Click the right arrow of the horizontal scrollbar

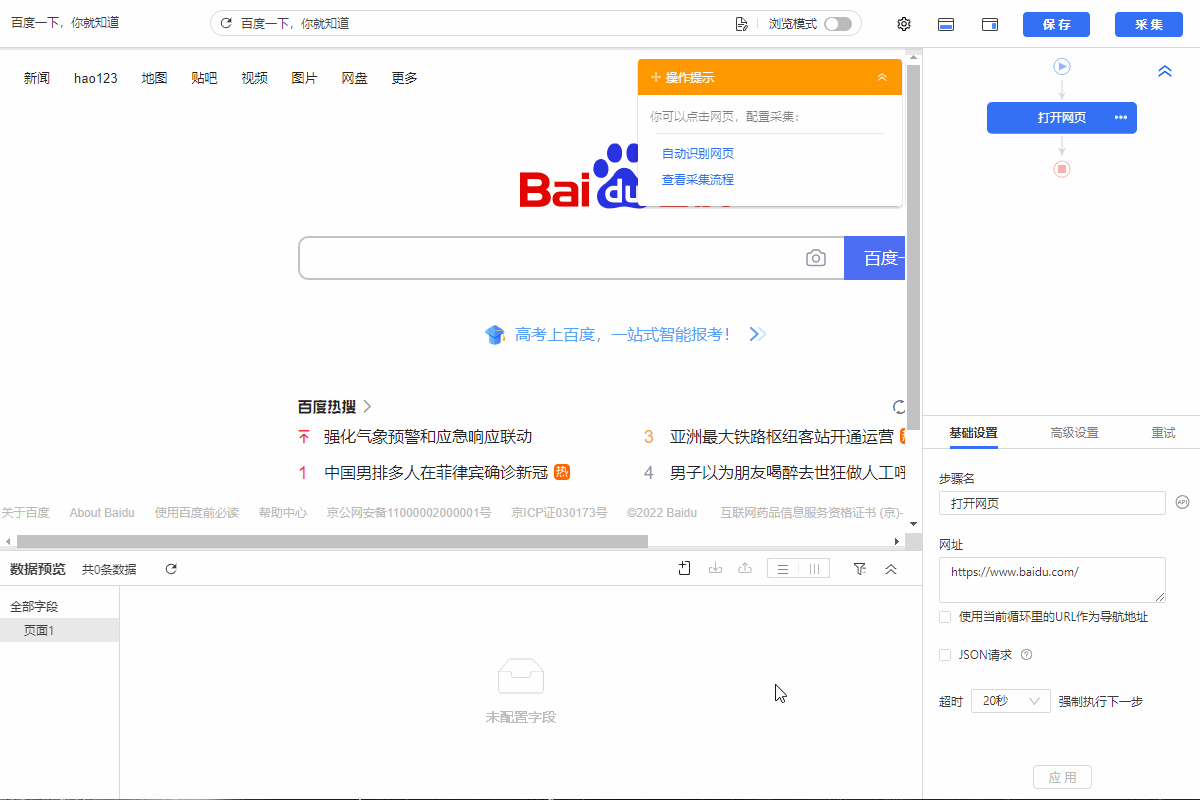click(897, 541)
